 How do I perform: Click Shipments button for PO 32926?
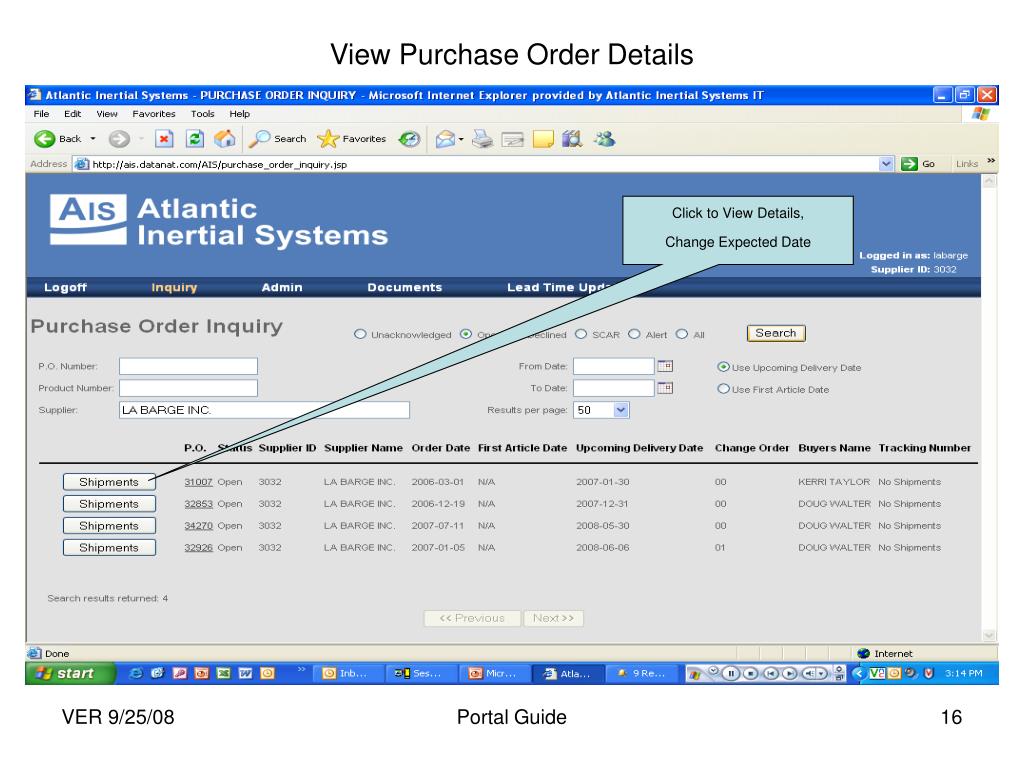pos(109,547)
